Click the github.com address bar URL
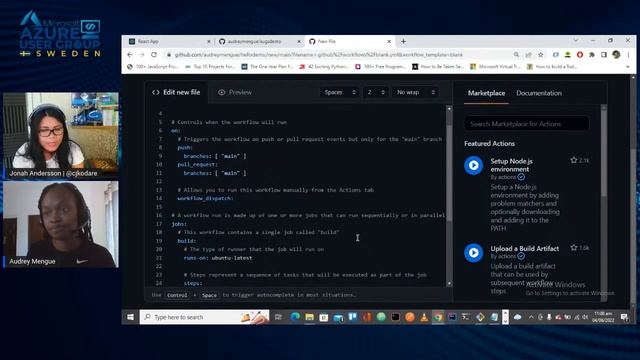 pyautogui.click(x=318, y=55)
